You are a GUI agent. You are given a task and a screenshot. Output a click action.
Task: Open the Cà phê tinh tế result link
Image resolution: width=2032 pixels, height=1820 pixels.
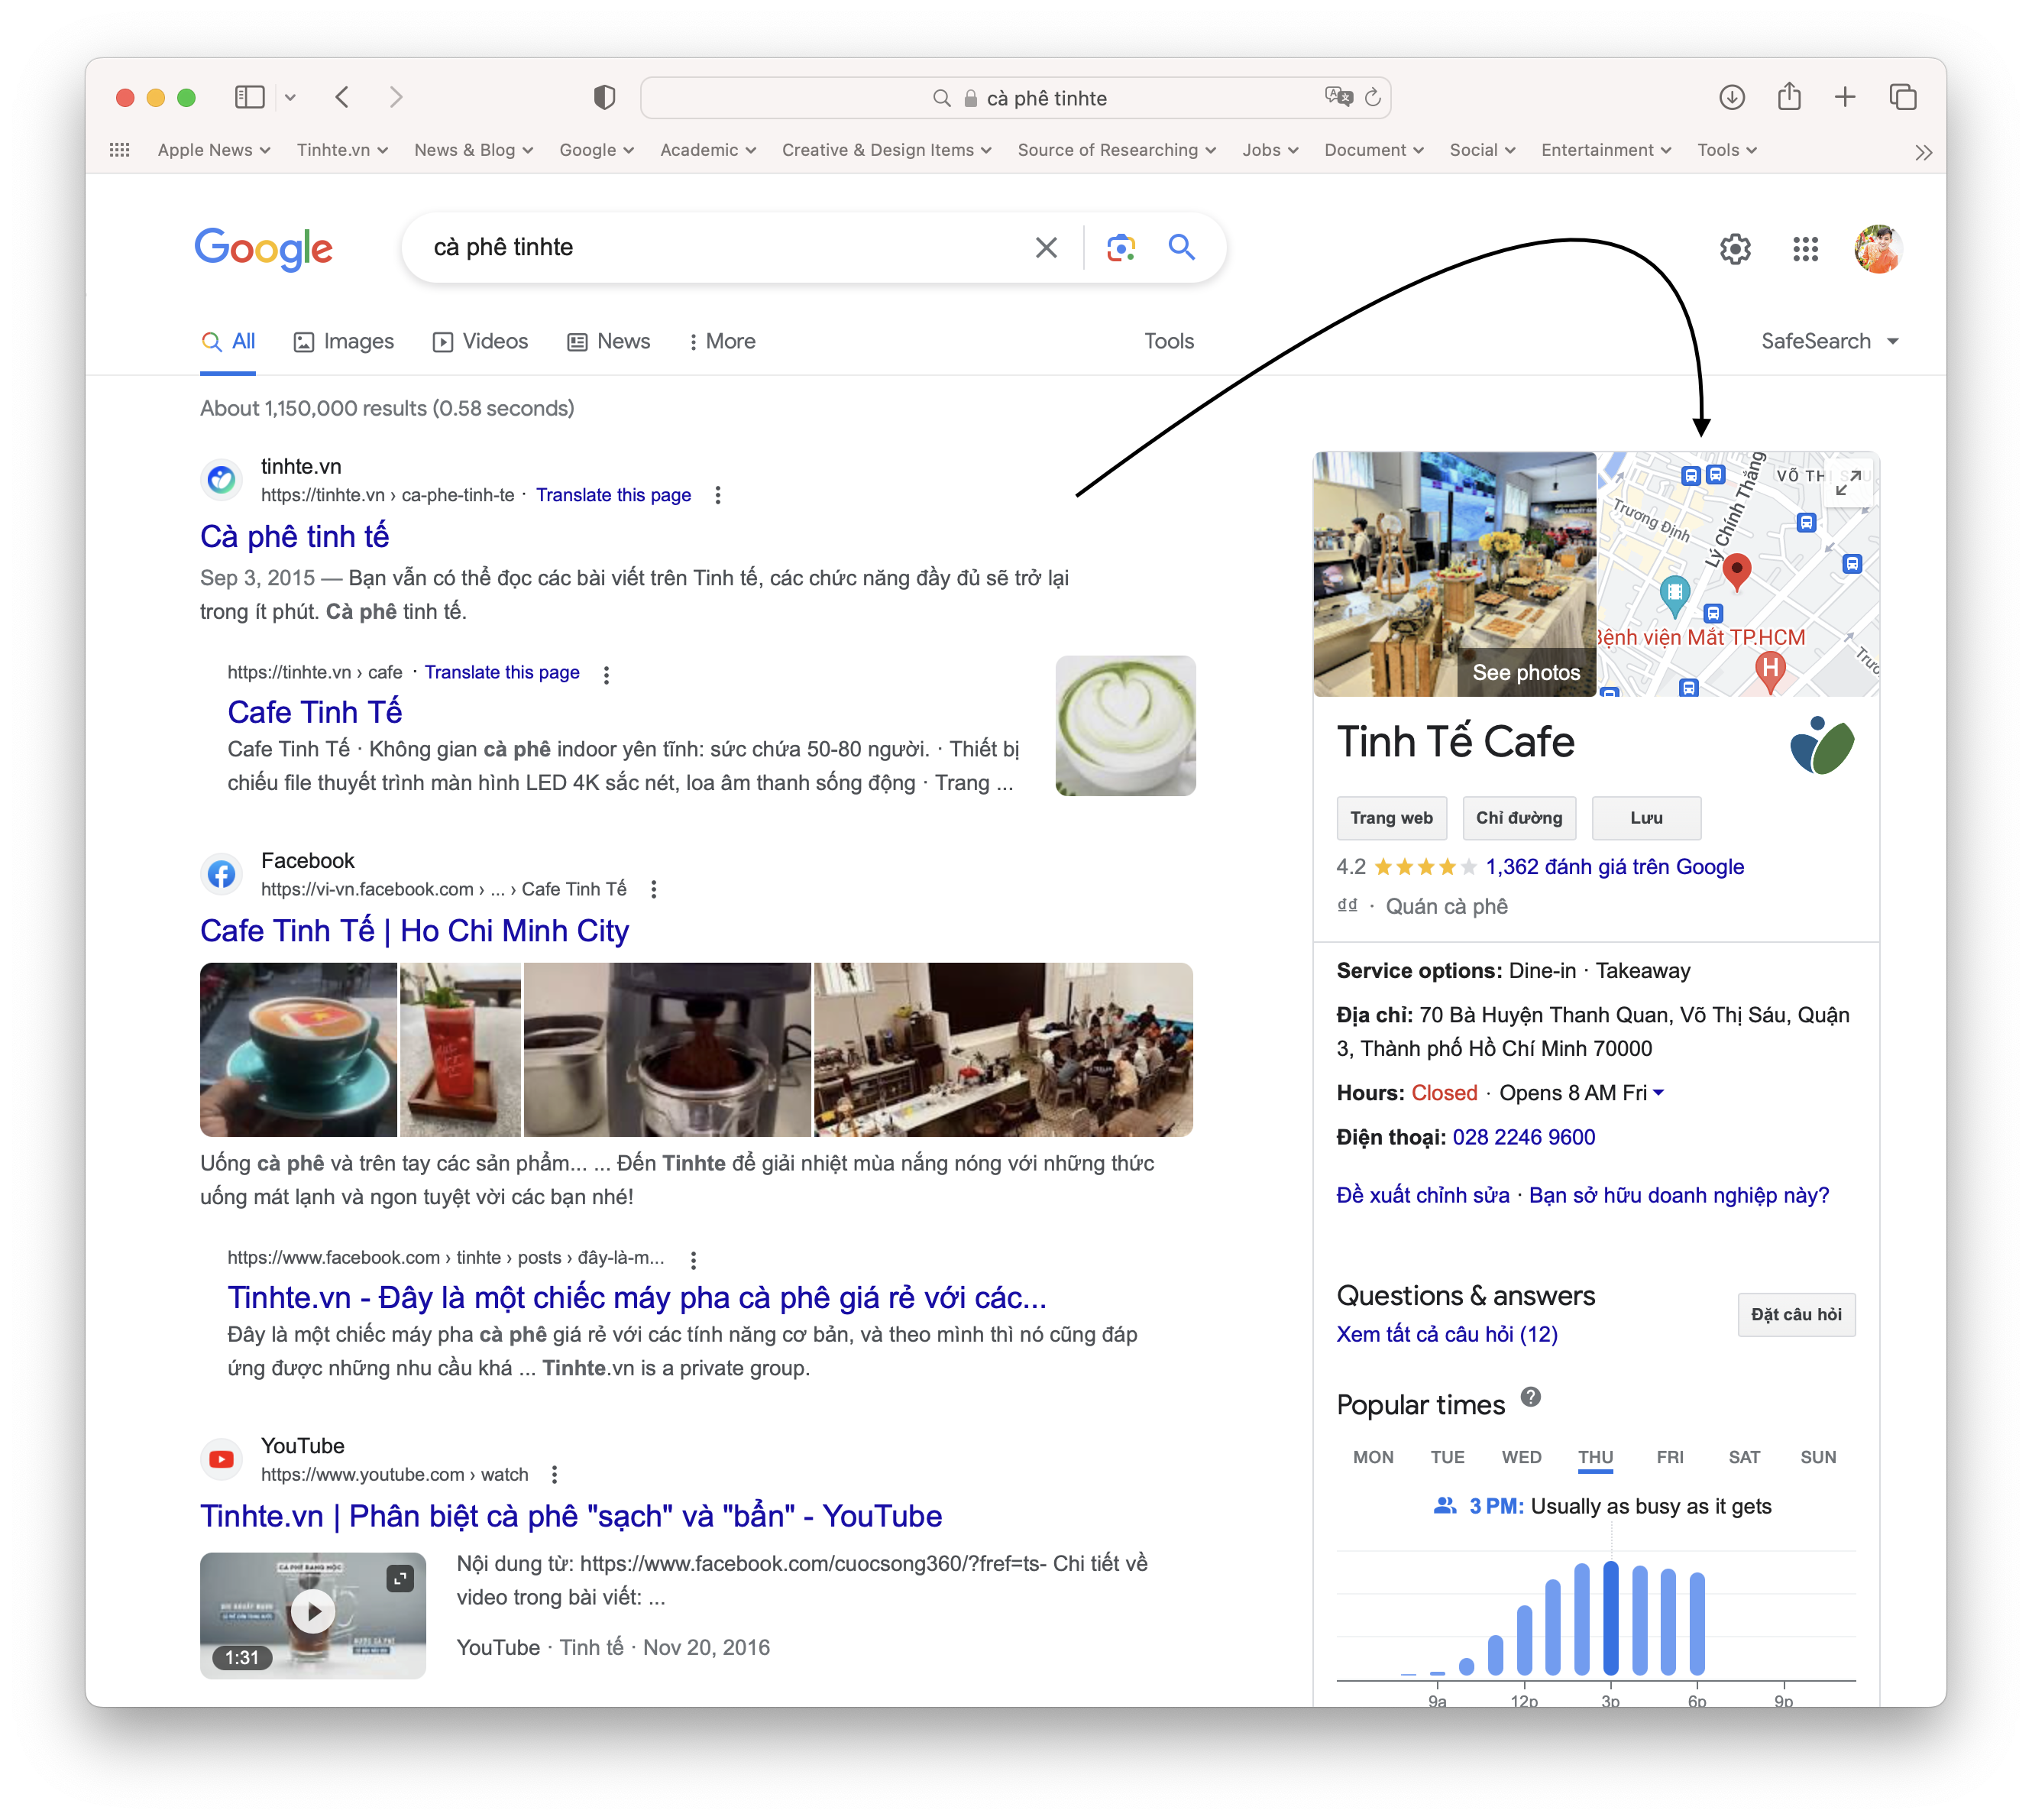pos(295,536)
